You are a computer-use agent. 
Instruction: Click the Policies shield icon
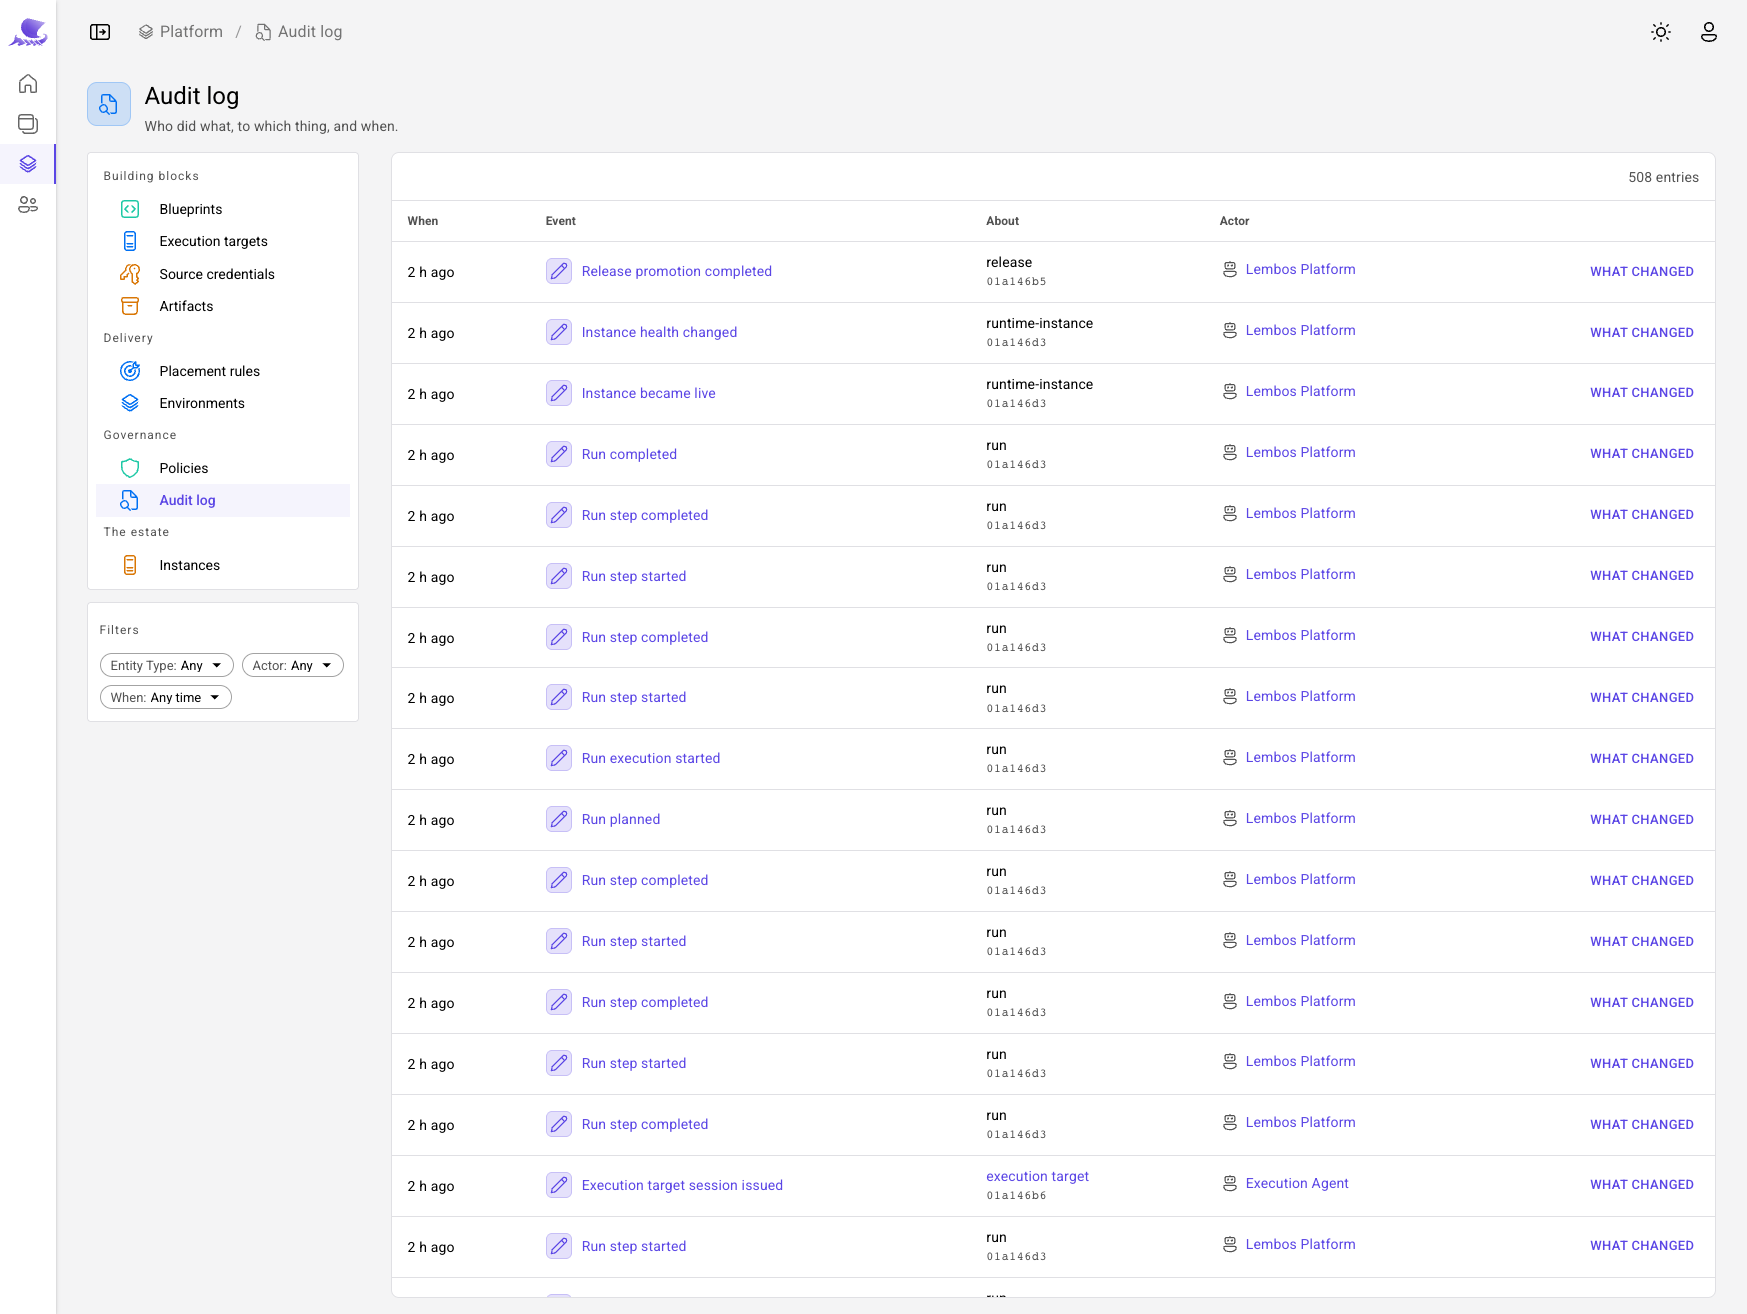click(x=130, y=468)
